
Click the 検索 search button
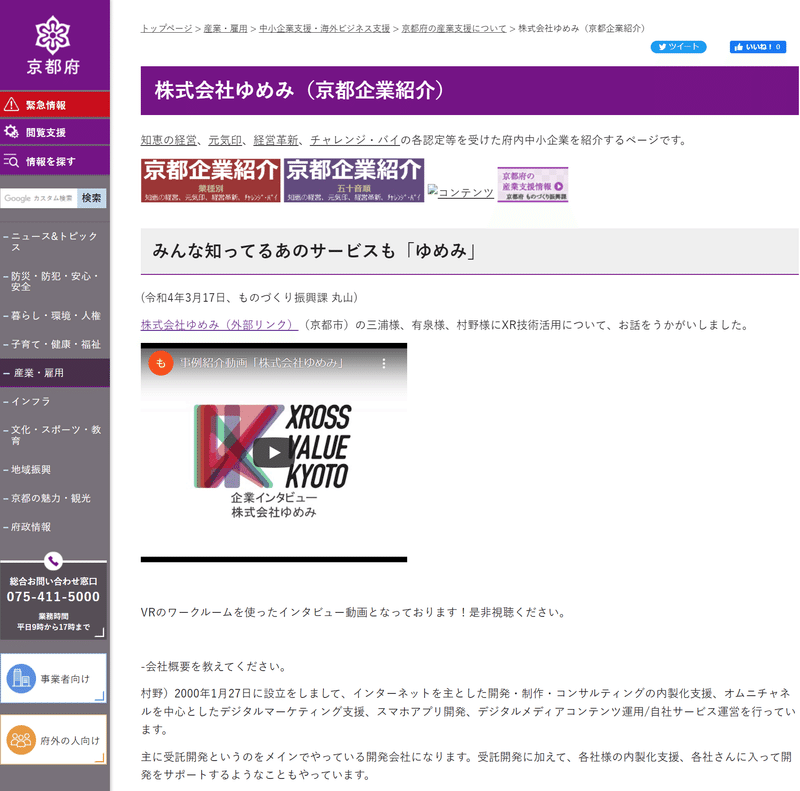(91, 198)
